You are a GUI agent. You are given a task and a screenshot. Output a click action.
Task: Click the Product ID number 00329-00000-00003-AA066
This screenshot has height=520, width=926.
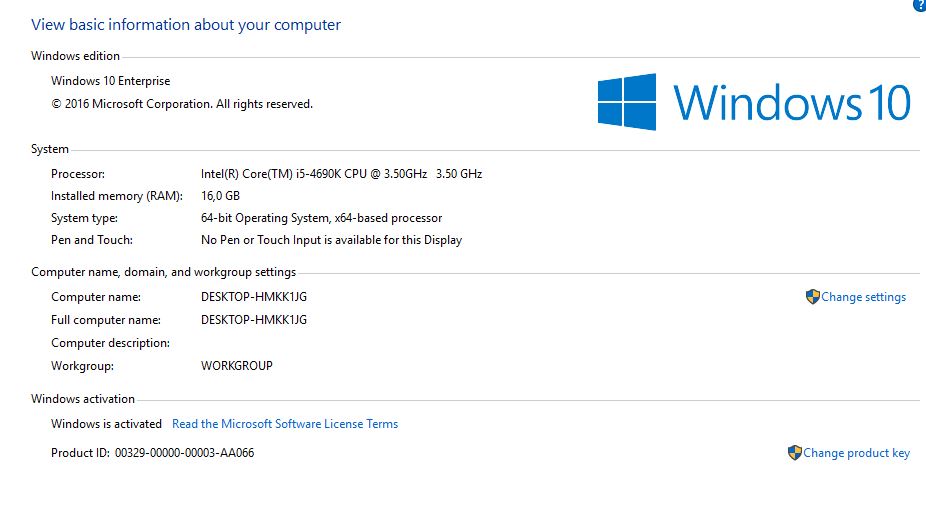(184, 453)
